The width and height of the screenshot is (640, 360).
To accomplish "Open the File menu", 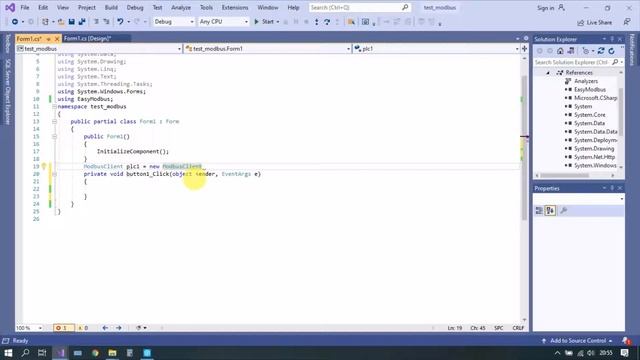I will click(x=24, y=8).
